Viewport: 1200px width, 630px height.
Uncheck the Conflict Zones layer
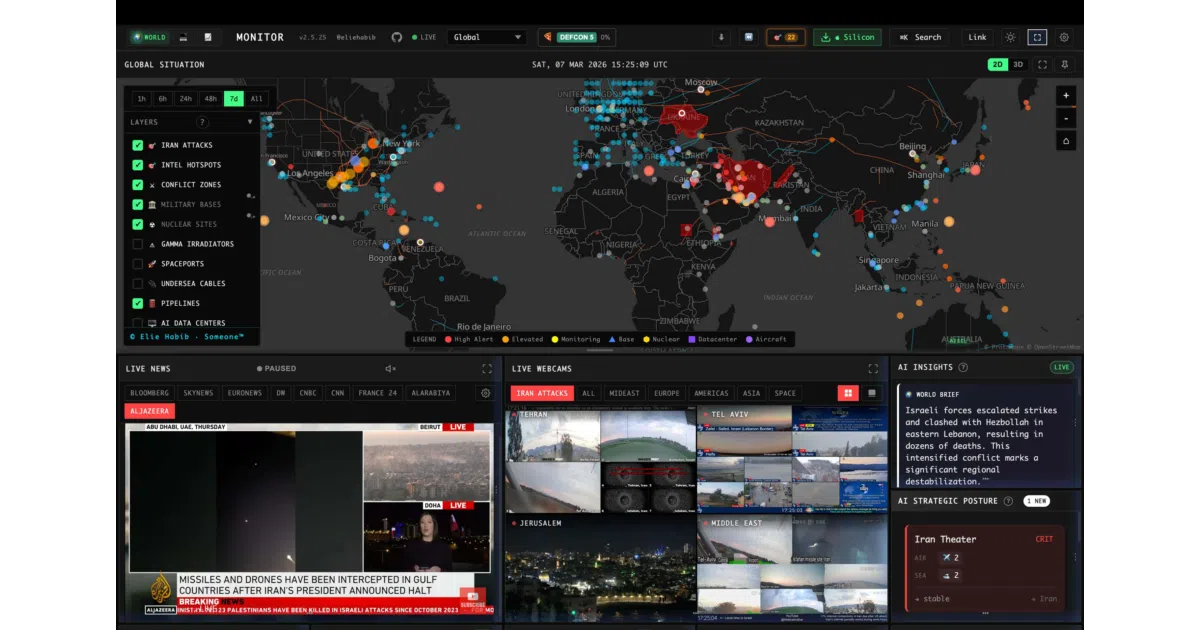coord(137,185)
